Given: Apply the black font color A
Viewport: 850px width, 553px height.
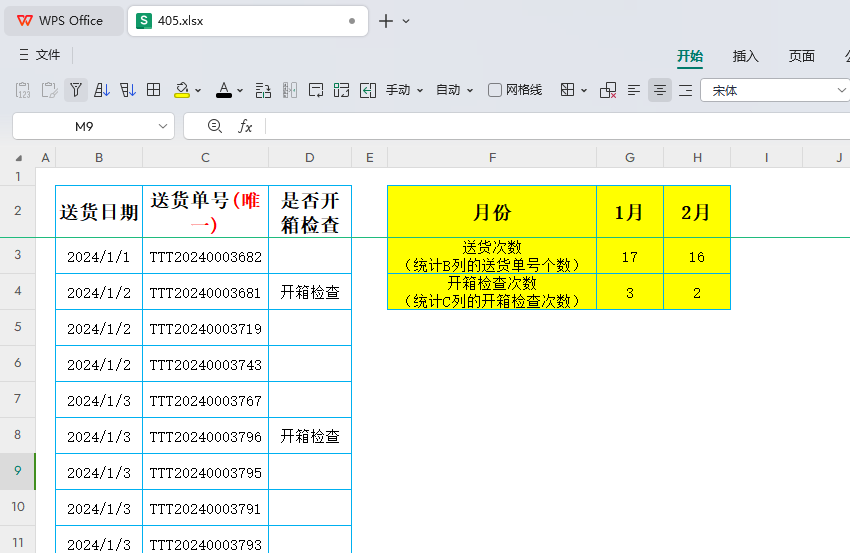Looking at the screenshot, I should (224, 90).
